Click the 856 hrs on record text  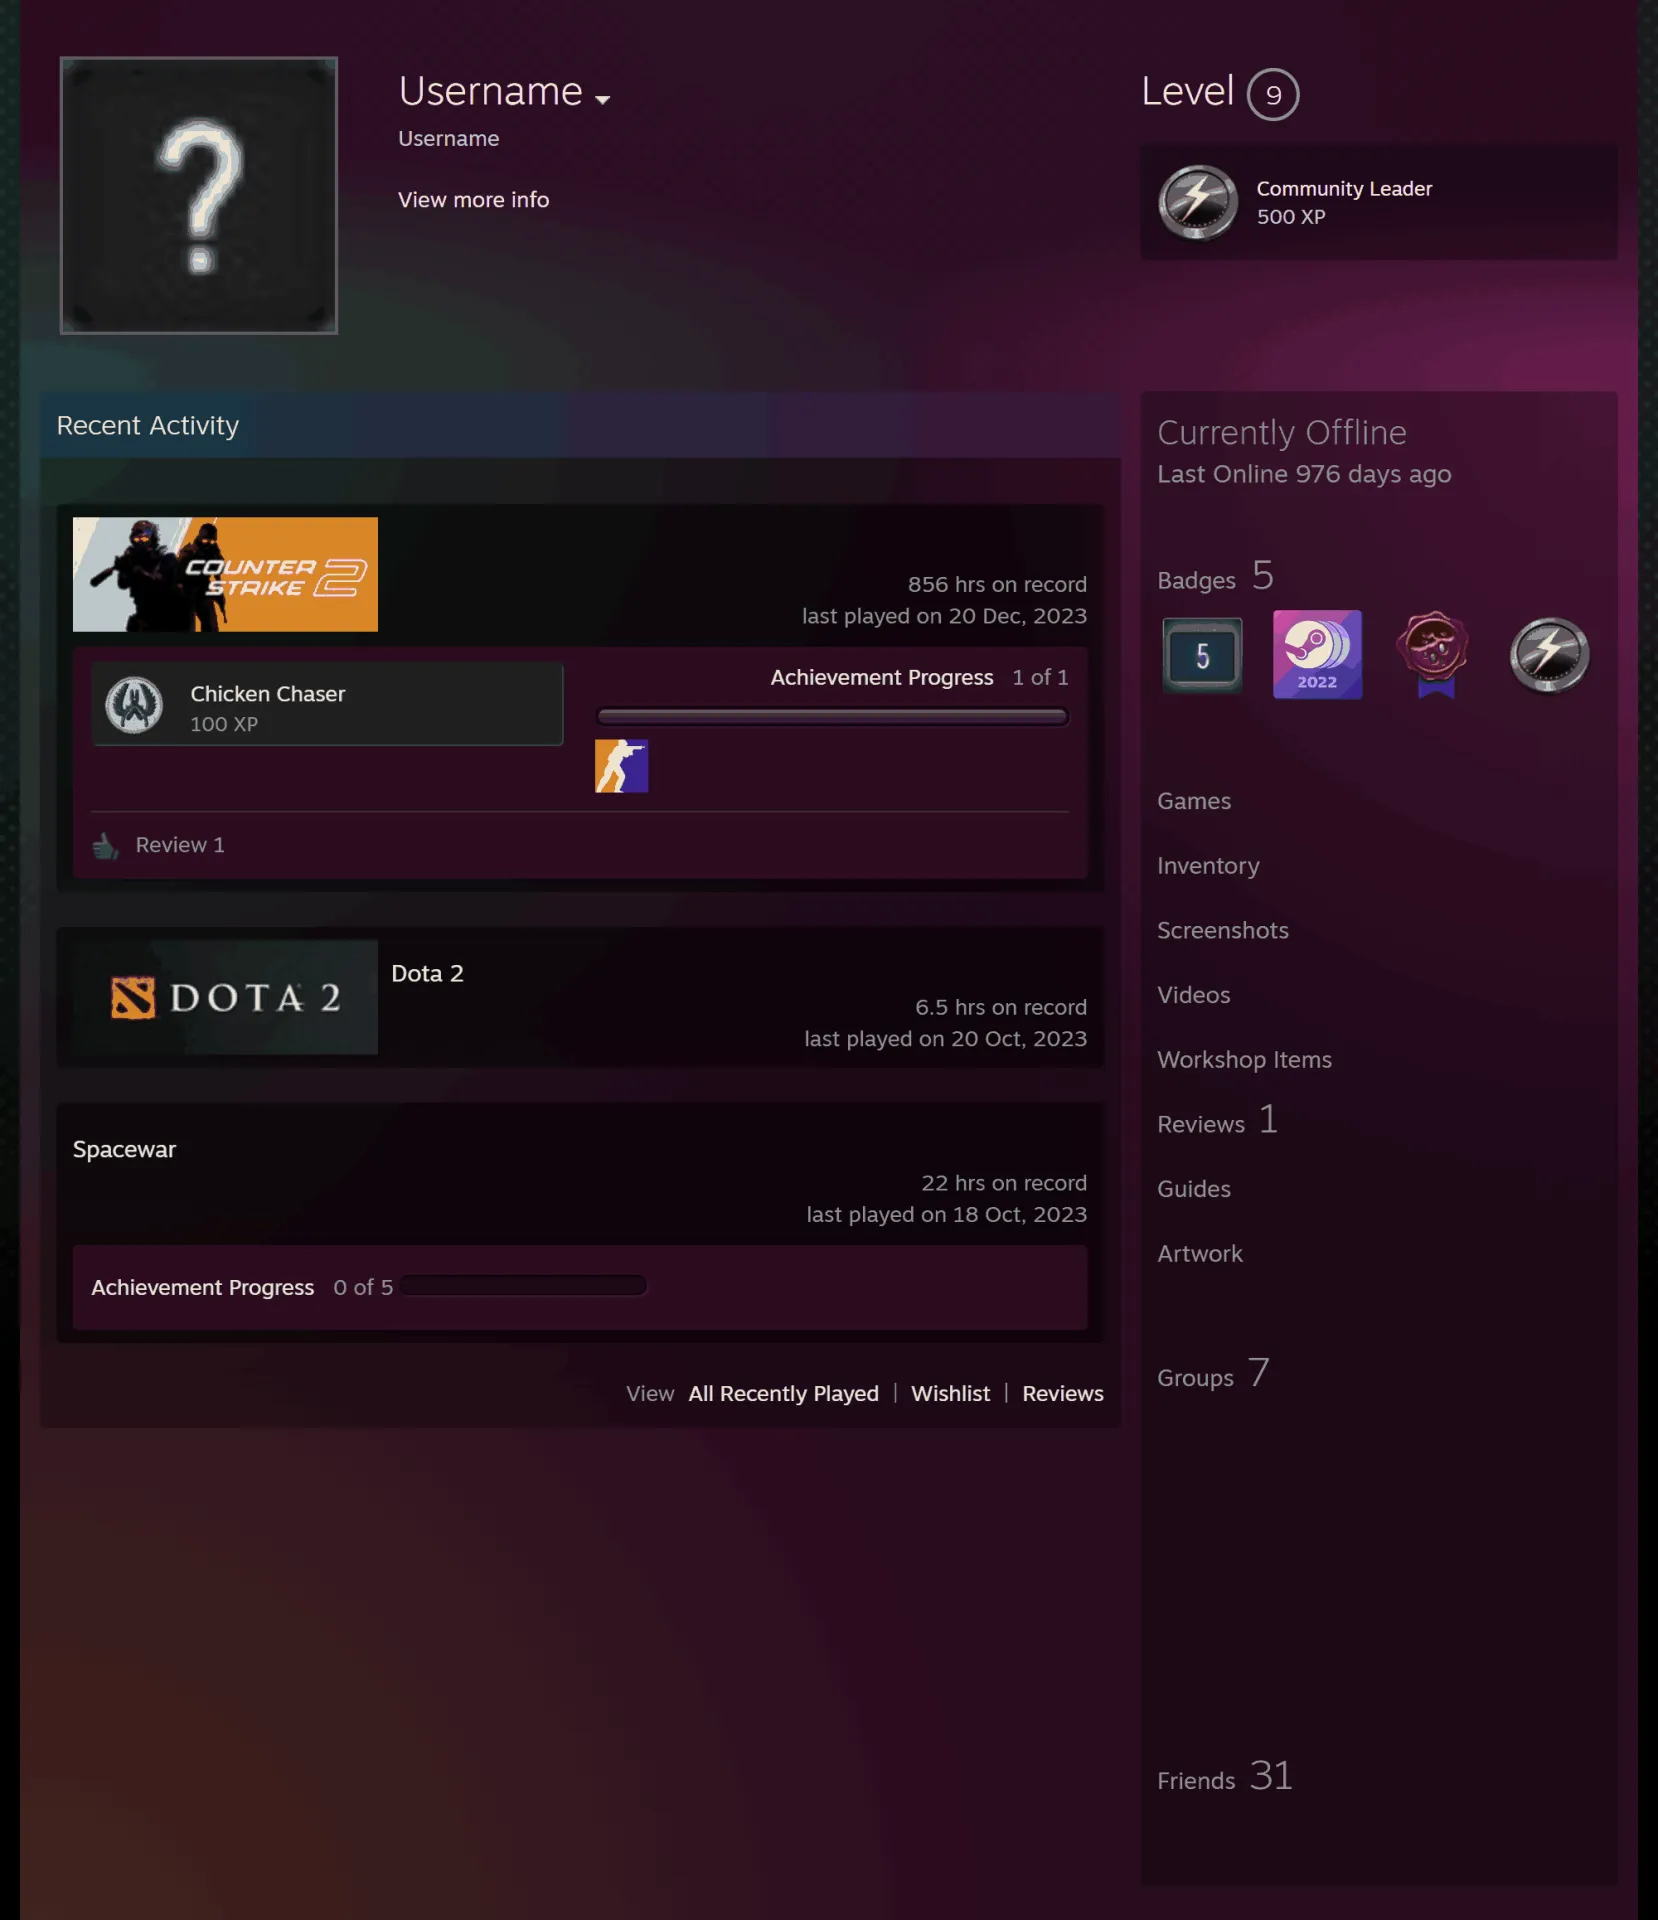(996, 584)
